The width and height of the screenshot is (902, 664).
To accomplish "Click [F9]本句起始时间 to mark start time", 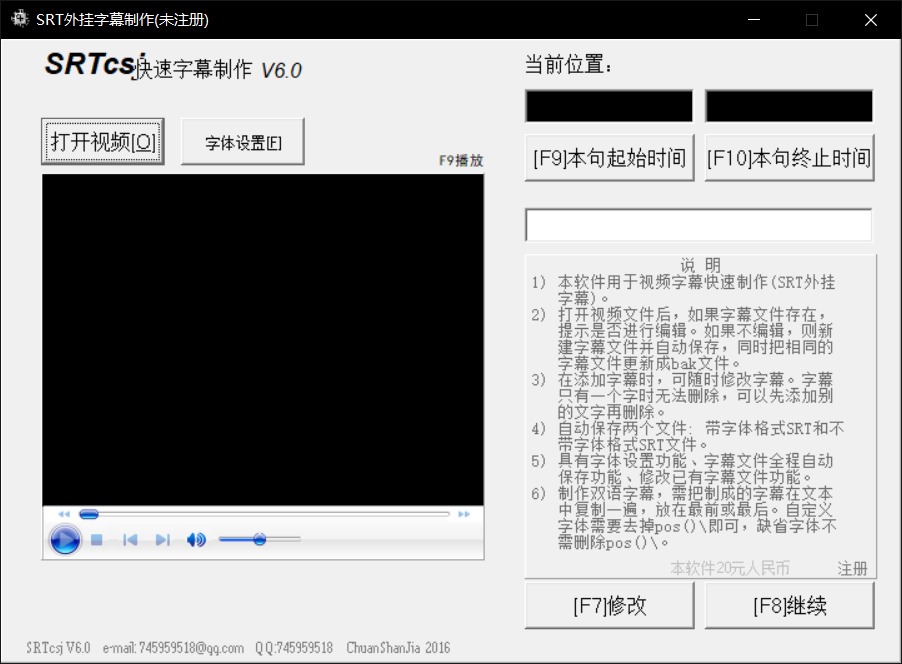I will 608,158.
